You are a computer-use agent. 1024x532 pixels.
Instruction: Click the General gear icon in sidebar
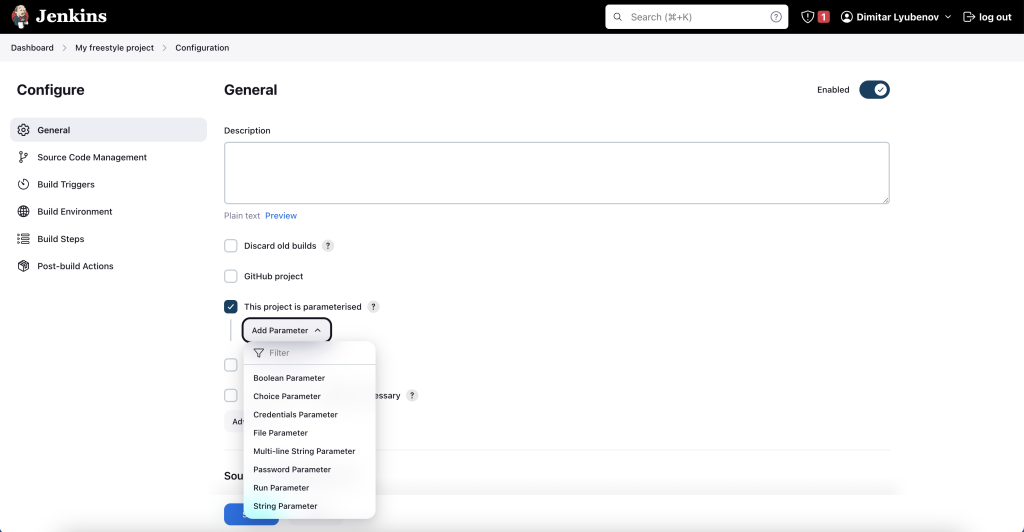click(24, 130)
